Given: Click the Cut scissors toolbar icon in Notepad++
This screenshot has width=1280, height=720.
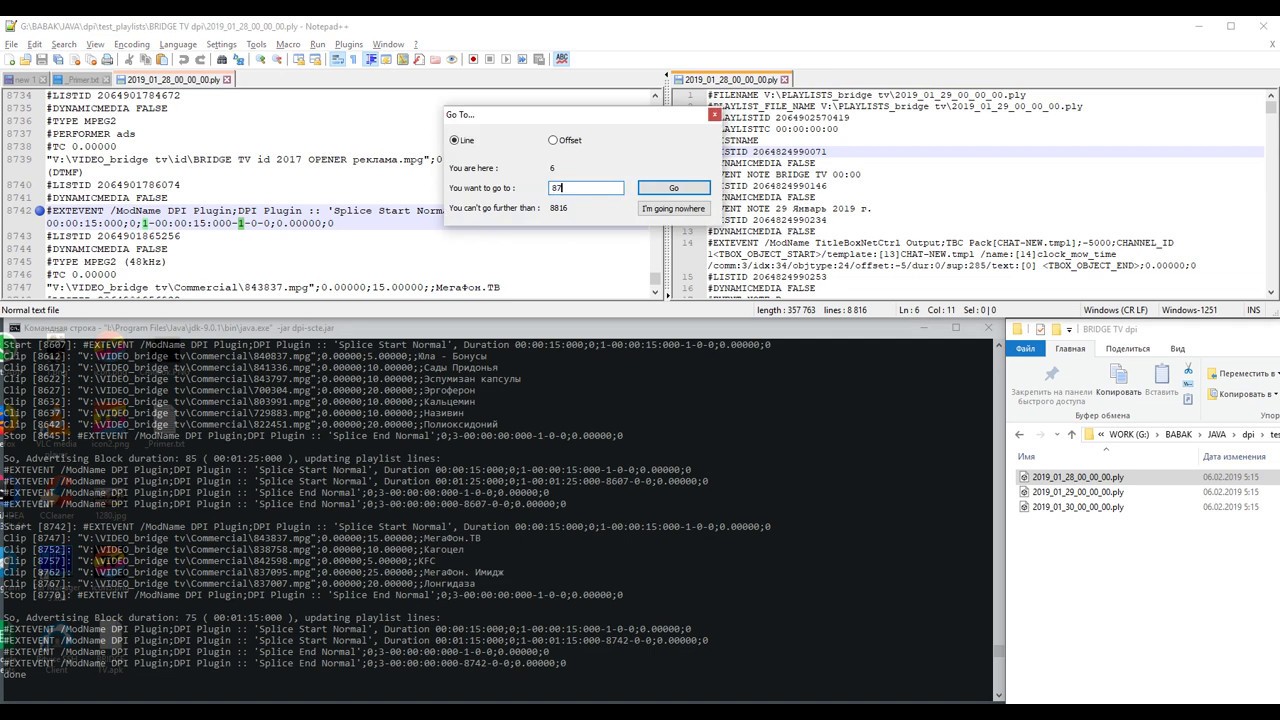Looking at the screenshot, I should (x=130, y=59).
